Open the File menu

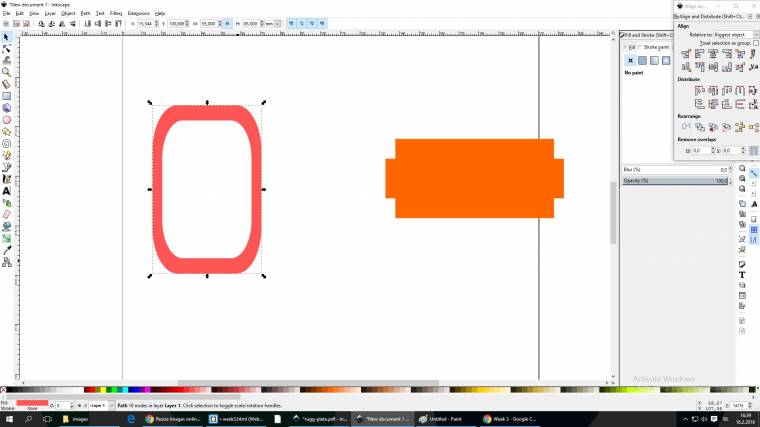point(6,13)
